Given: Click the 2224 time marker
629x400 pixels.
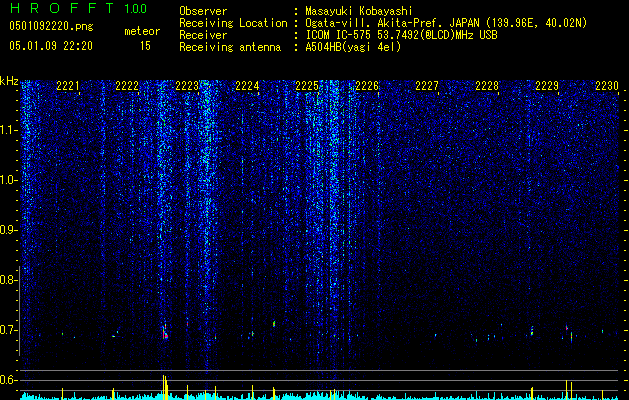Looking at the screenshot, I should 247,86.
